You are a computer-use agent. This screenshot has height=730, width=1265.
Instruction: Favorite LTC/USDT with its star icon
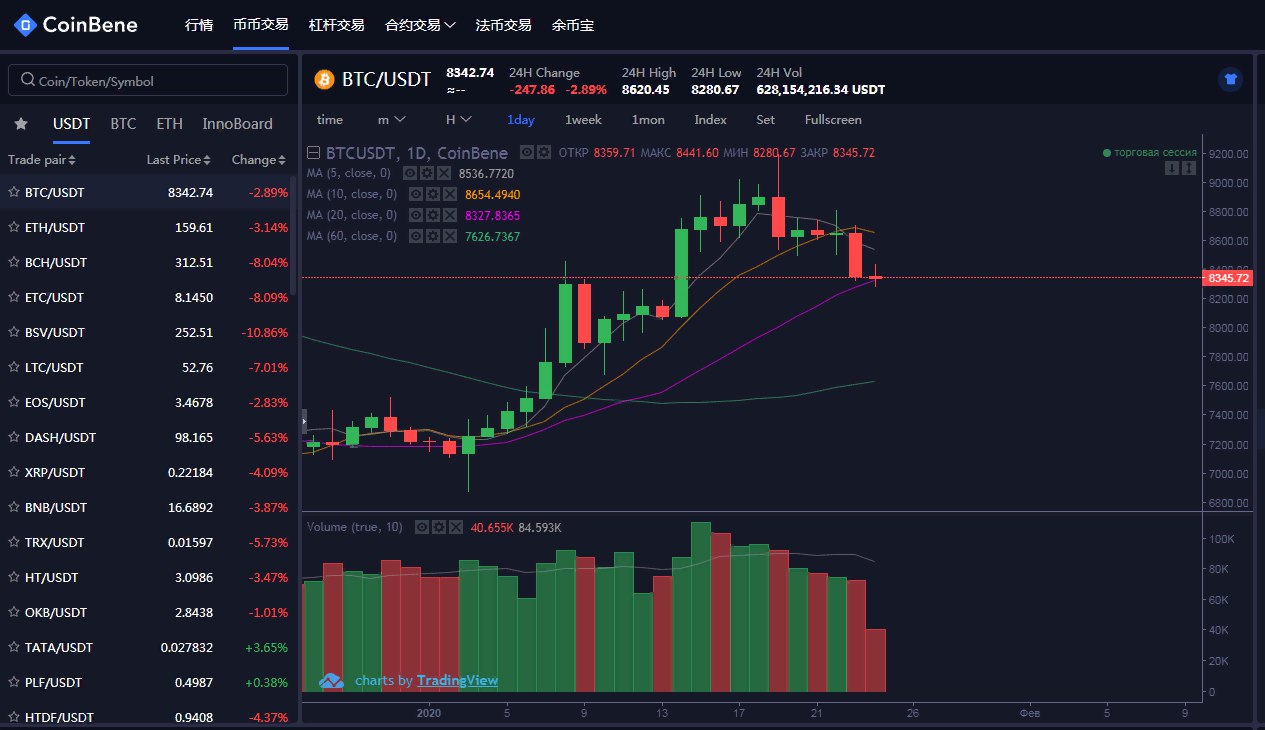14,367
